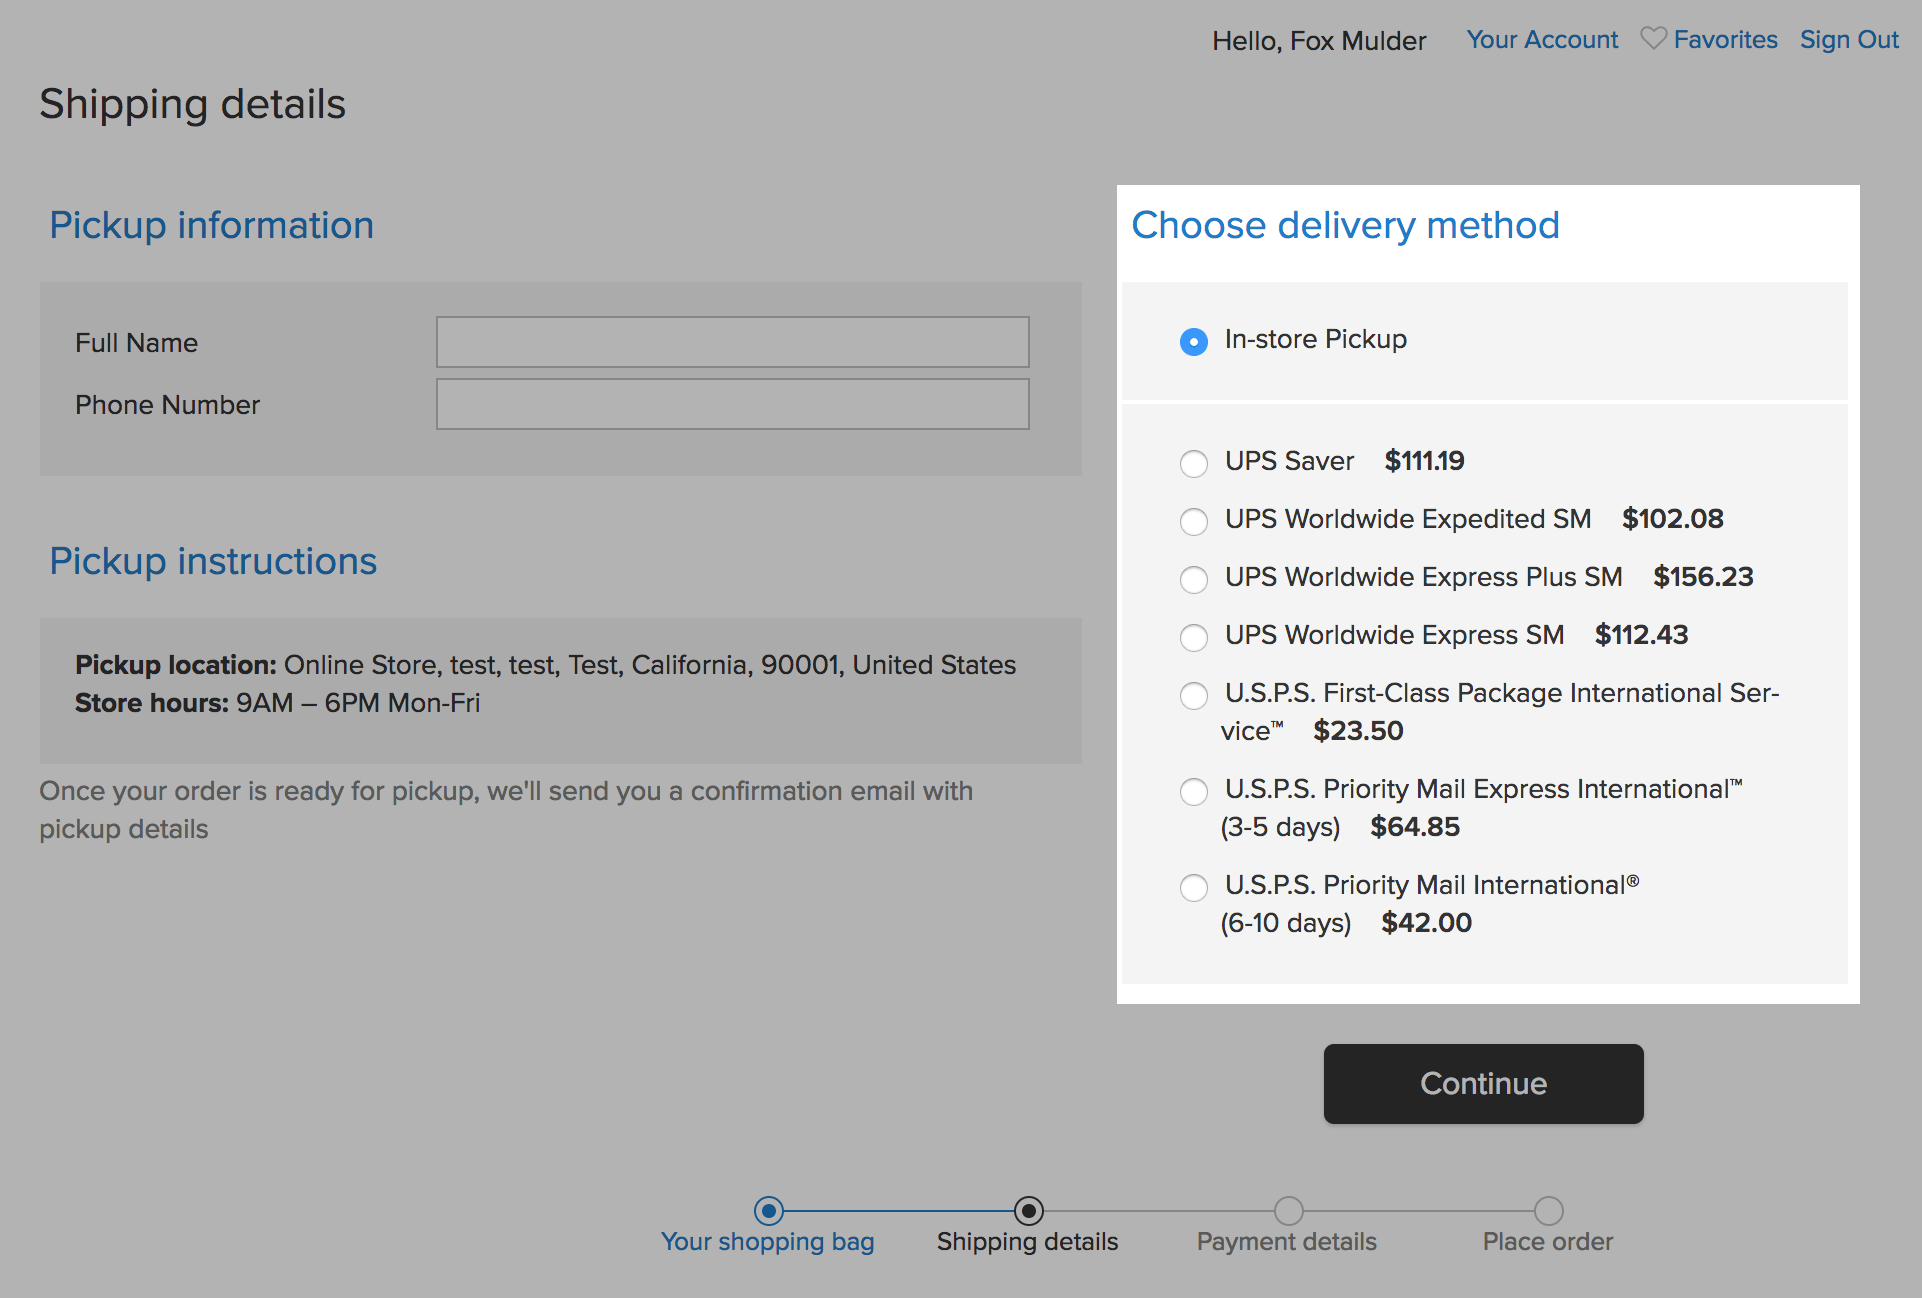
Task: Click the Favorites heart icon
Action: pos(1653,39)
